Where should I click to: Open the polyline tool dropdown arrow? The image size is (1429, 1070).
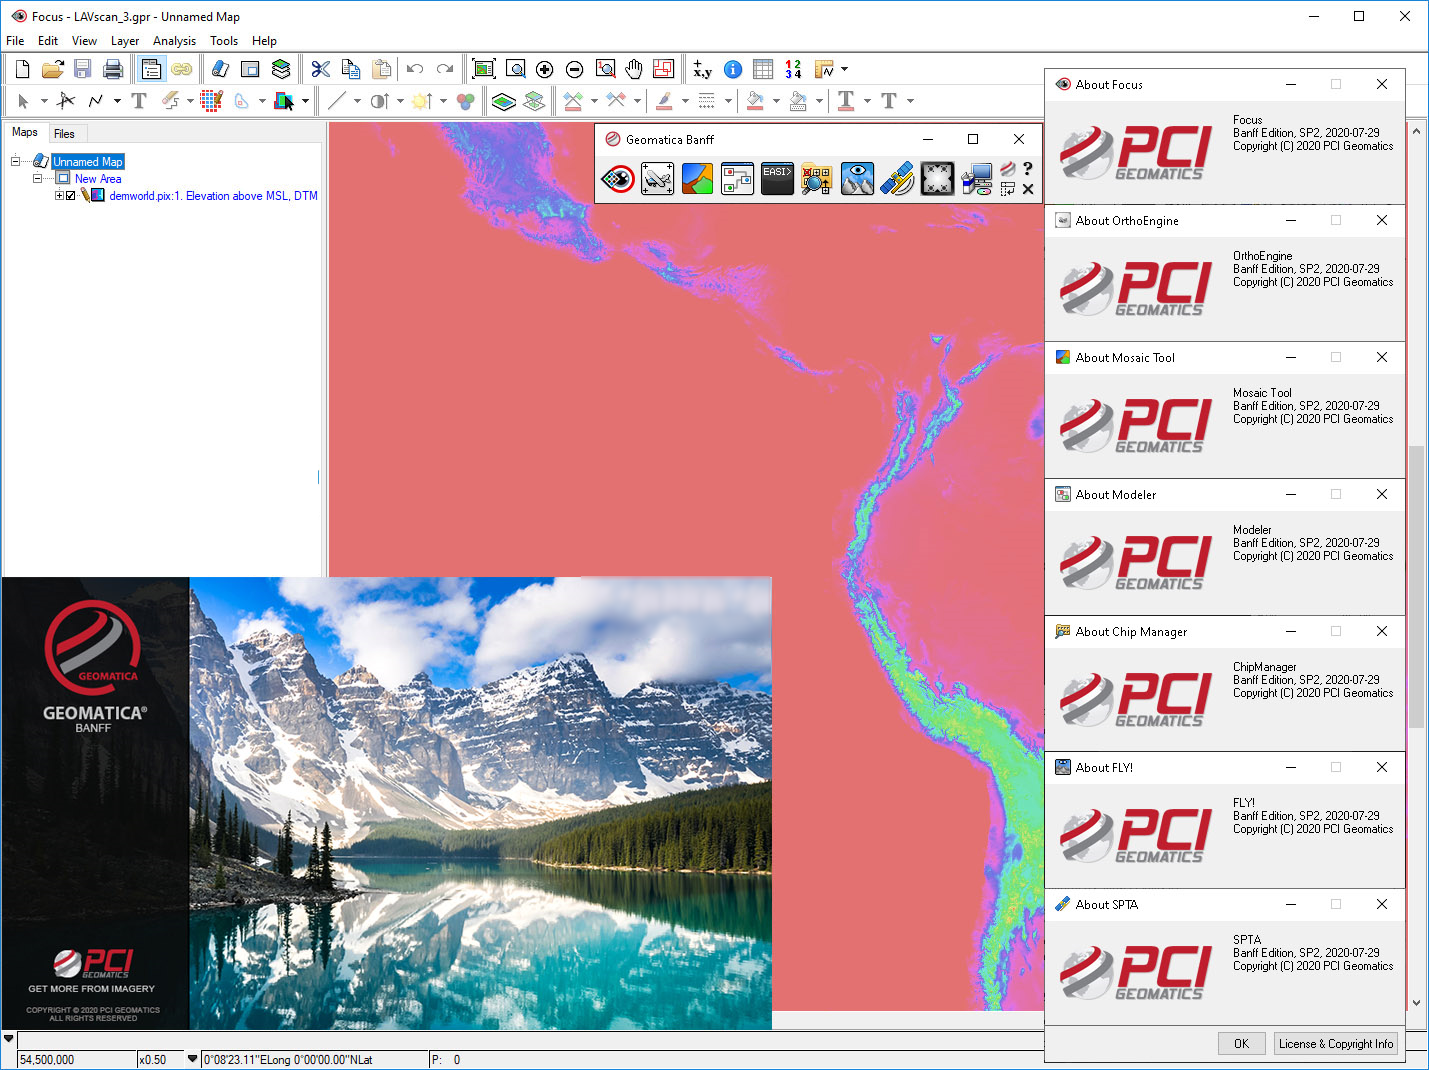117,101
